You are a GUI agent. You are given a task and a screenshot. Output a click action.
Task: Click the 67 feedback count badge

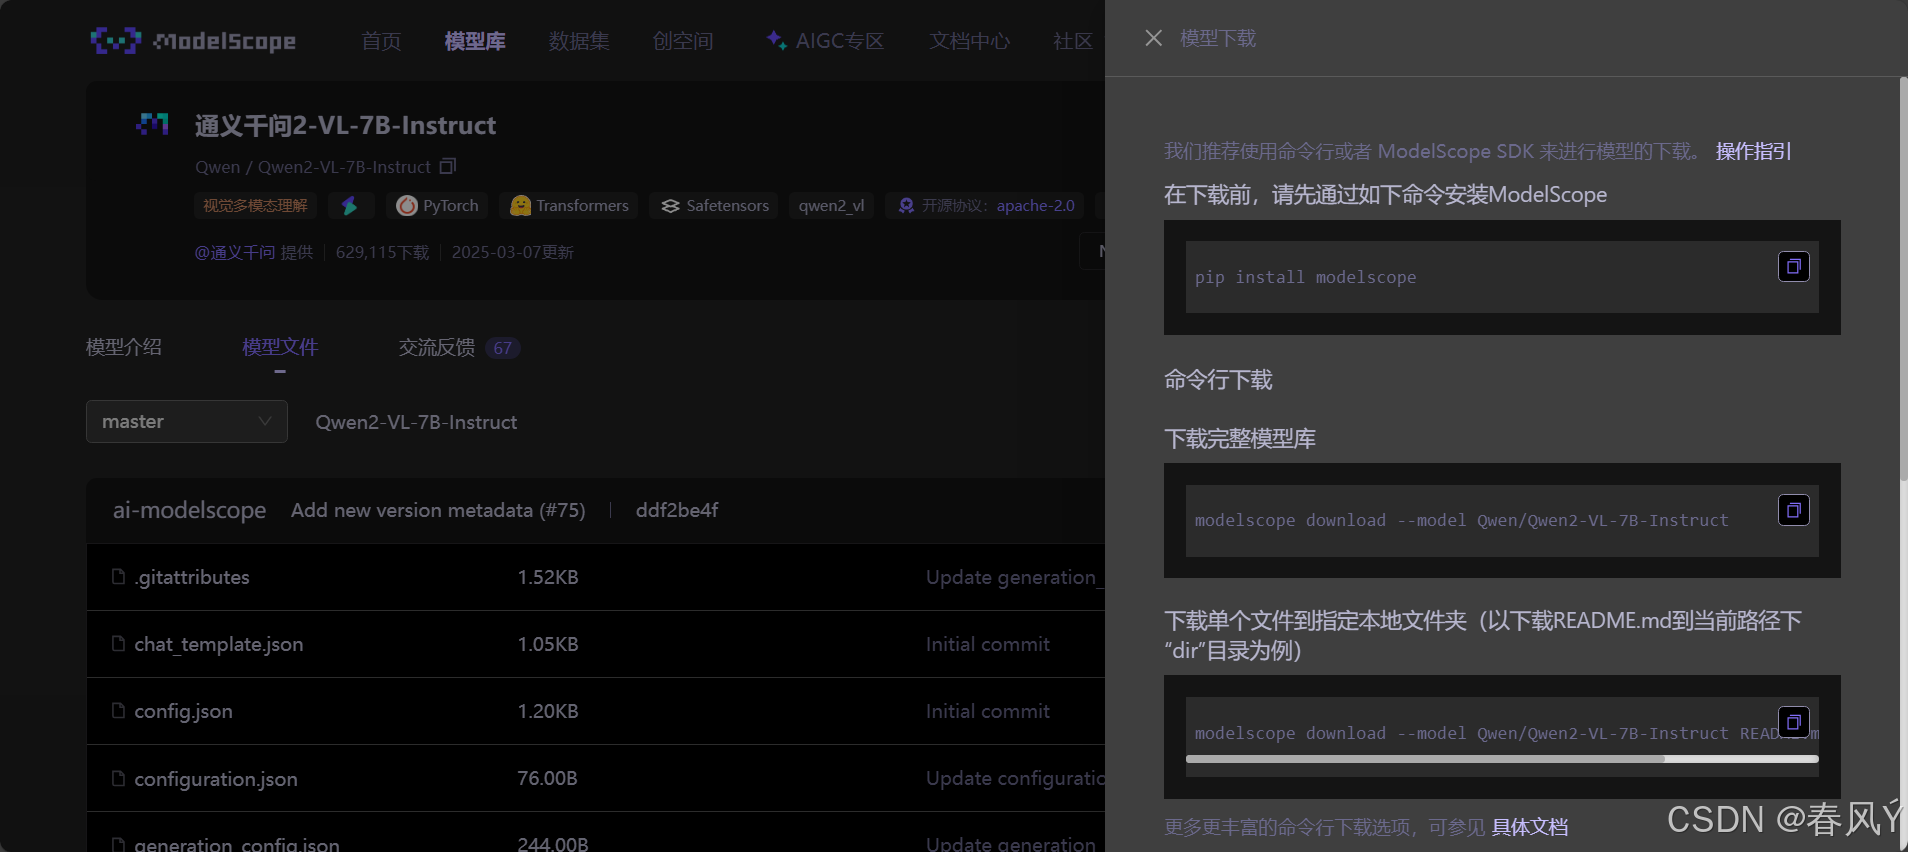(502, 348)
